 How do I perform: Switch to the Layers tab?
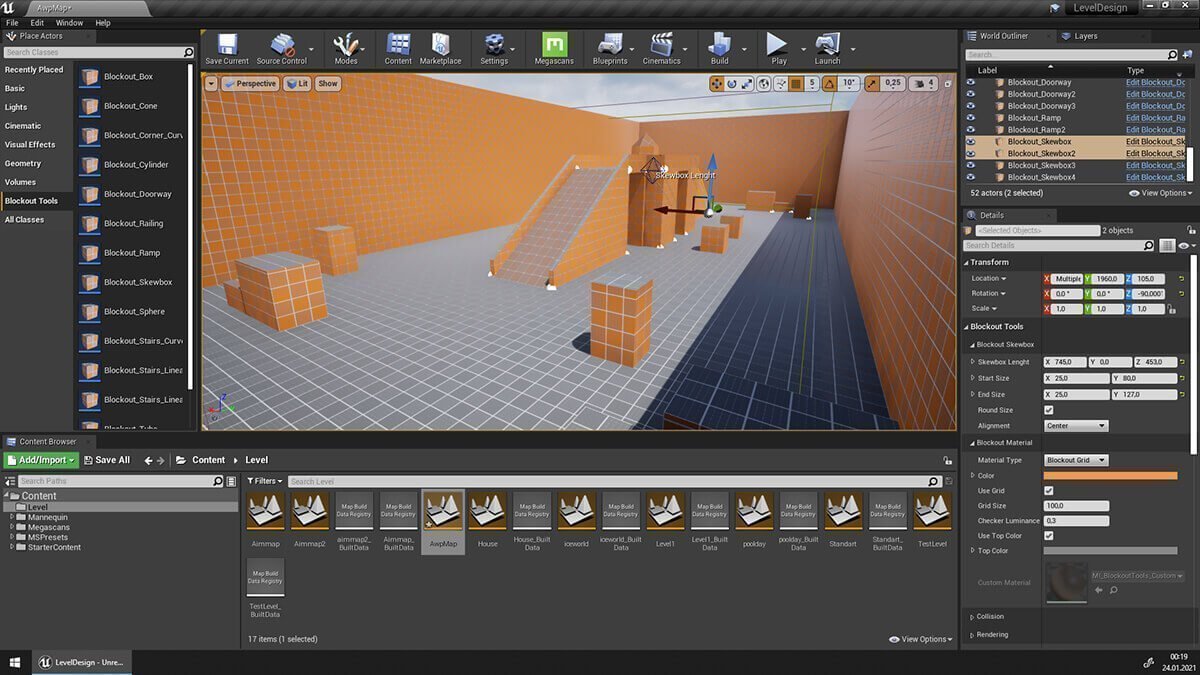coord(1085,36)
